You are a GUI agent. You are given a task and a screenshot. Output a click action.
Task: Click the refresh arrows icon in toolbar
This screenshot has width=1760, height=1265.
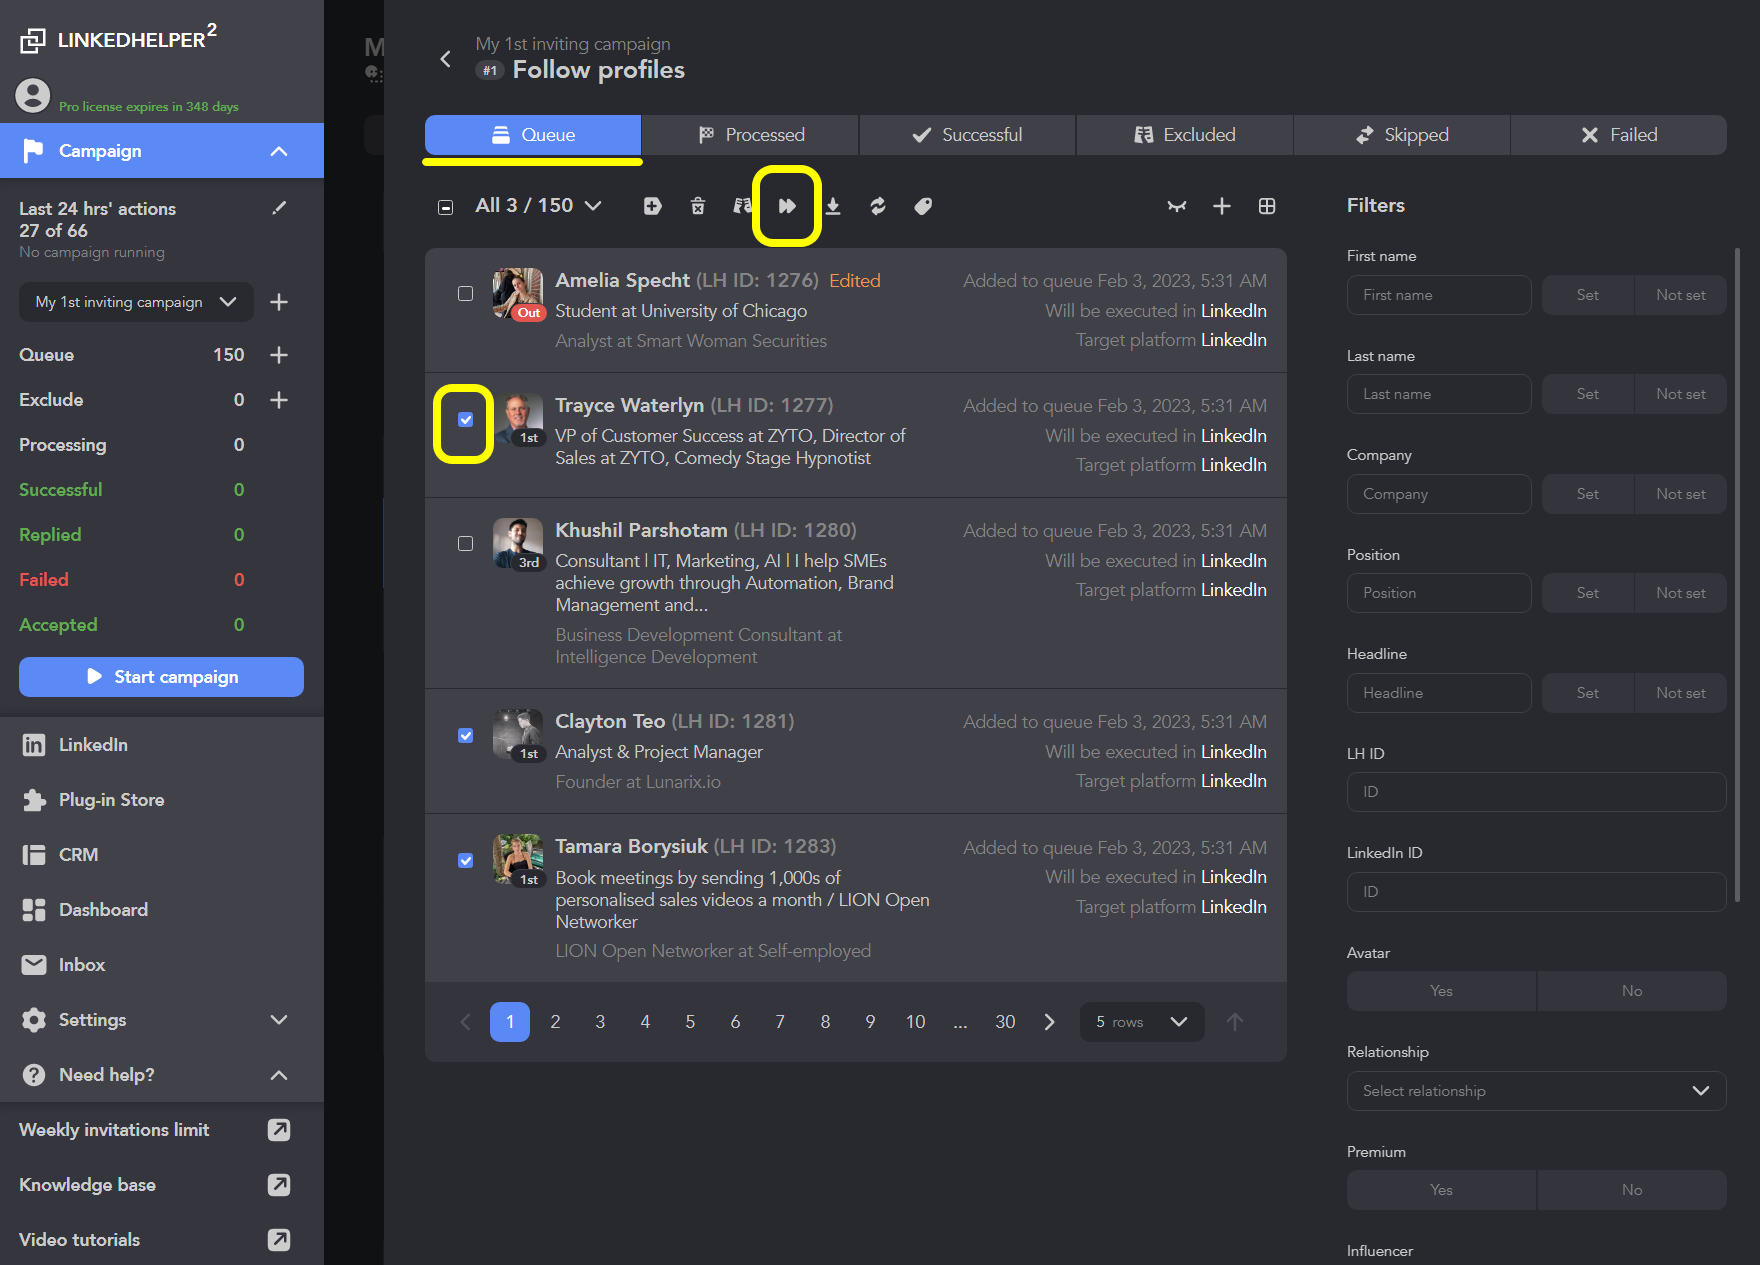click(x=877, y=206)
